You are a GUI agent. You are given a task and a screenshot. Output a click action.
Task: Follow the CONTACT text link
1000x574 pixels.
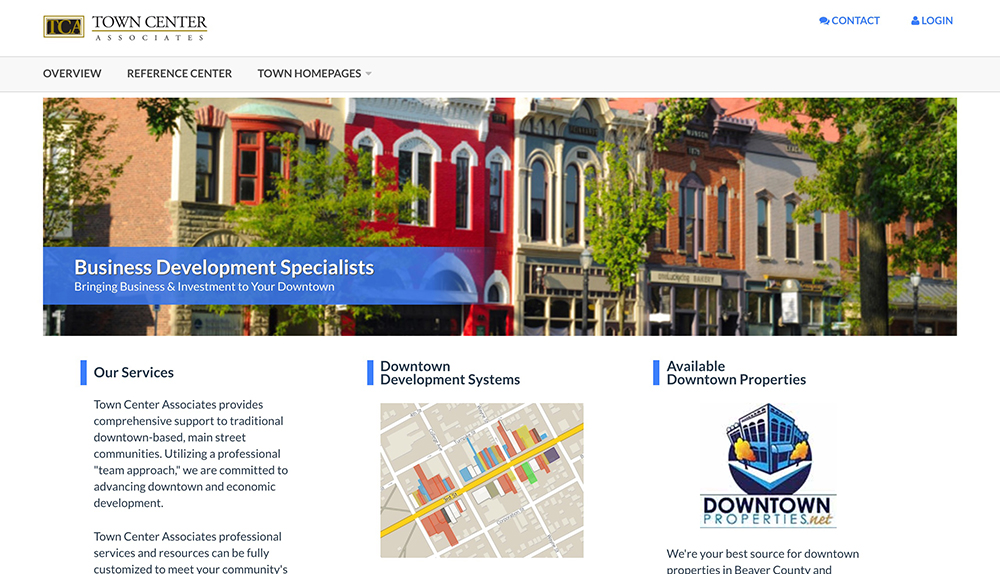(x=855, y=21)
